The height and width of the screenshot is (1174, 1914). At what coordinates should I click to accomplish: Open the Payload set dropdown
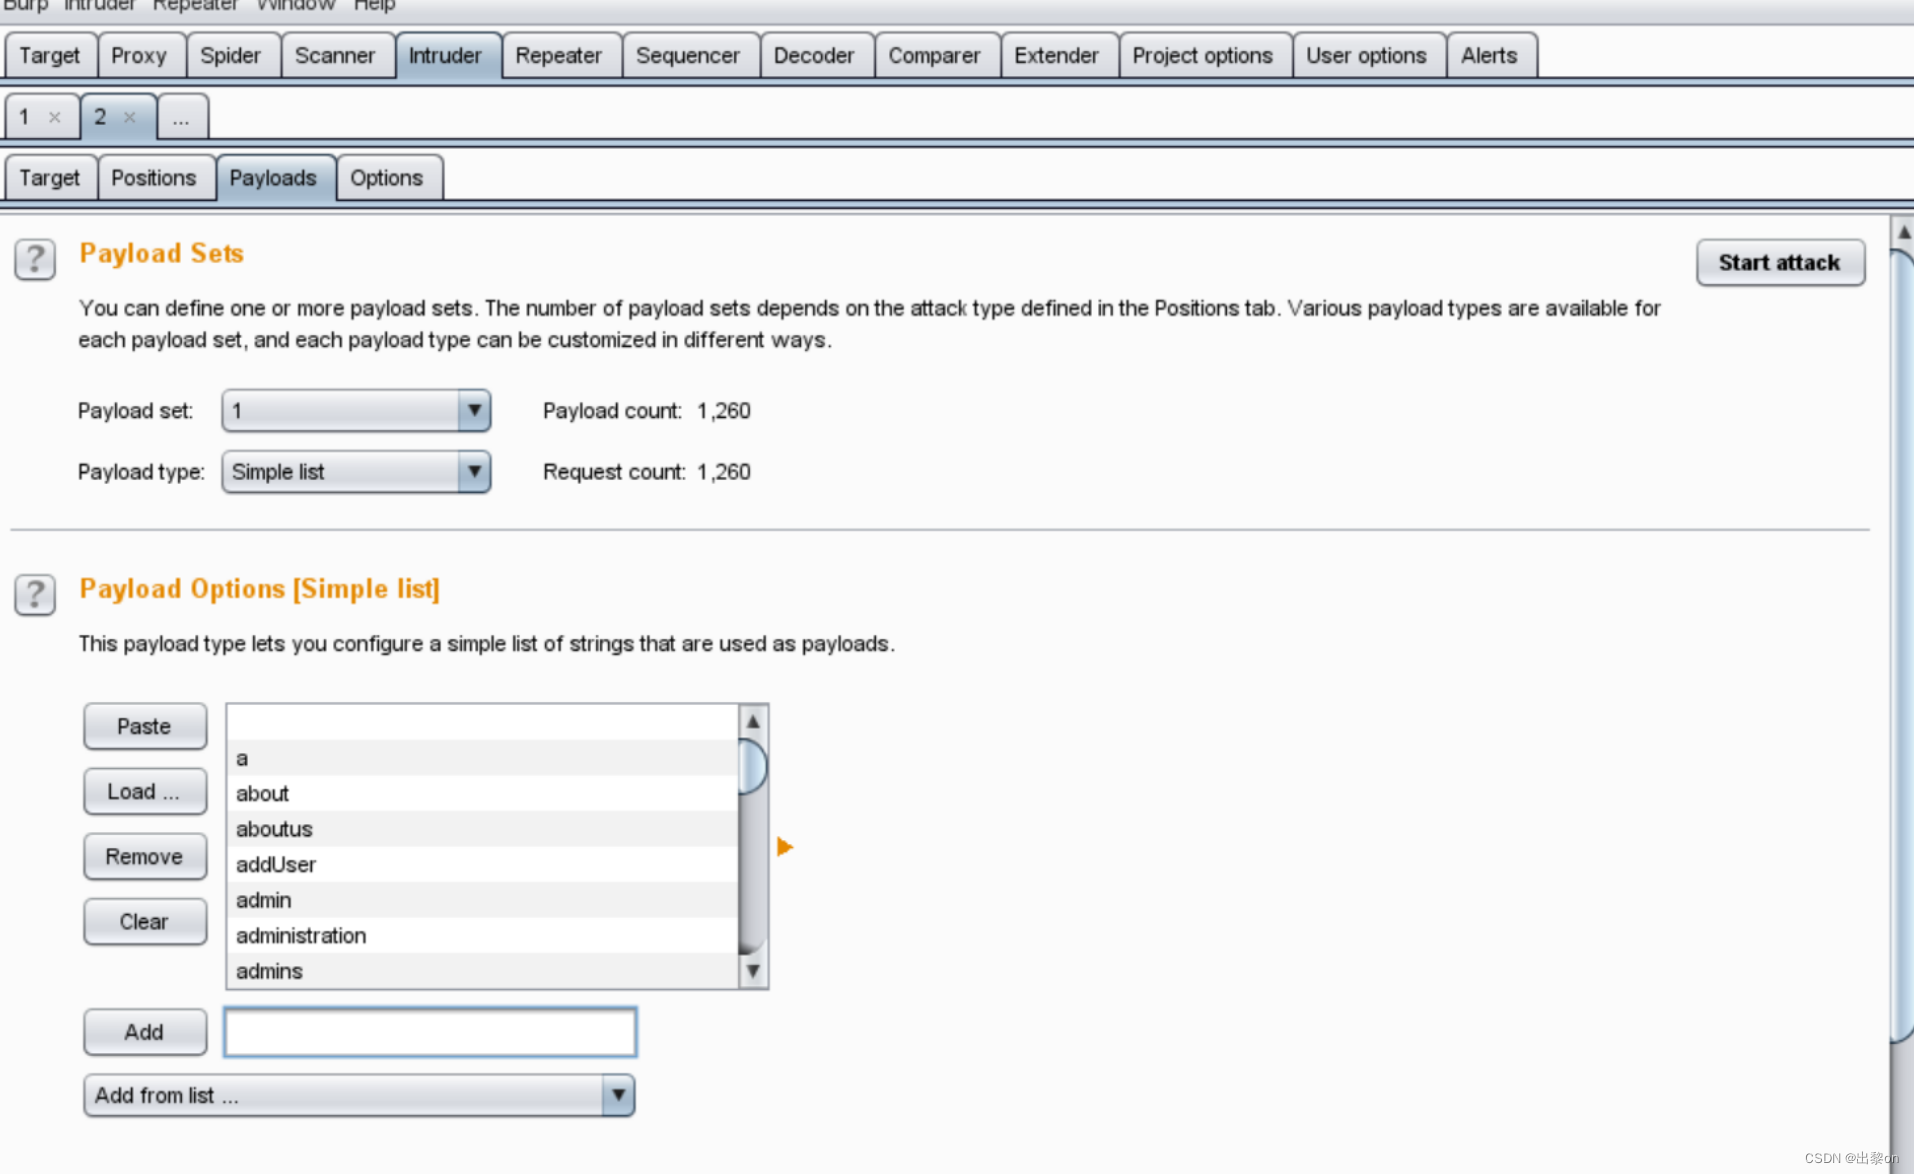(356, 411)
